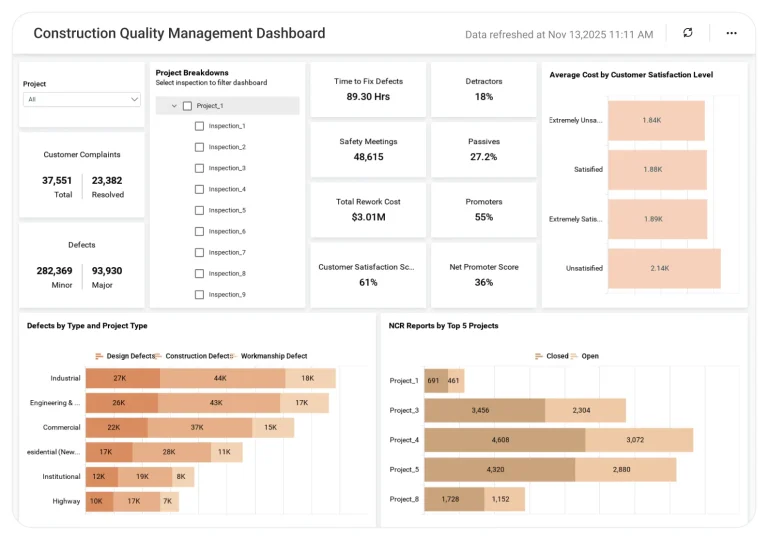Click Project_1 open 461 bar segment
The width and height of the screenshot is (768, 538).
(x=456, y=381)
